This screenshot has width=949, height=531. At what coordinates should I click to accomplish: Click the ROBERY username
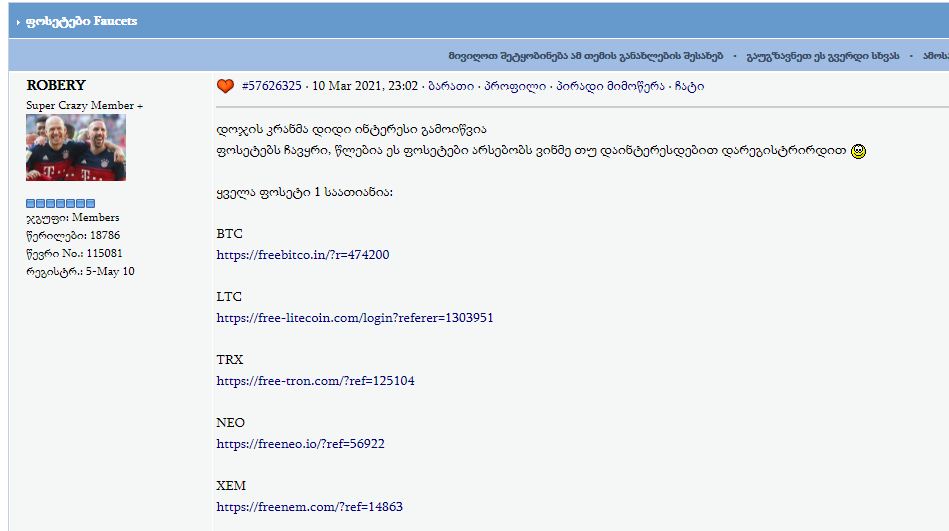(x=56, y=85)
